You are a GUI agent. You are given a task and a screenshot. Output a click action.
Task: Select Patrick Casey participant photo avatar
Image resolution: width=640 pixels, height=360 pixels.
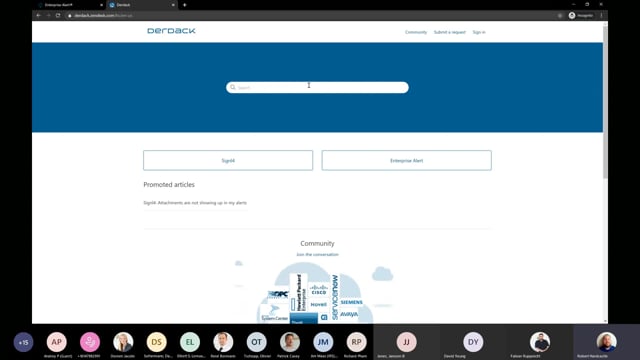click(x=290, y=342)
